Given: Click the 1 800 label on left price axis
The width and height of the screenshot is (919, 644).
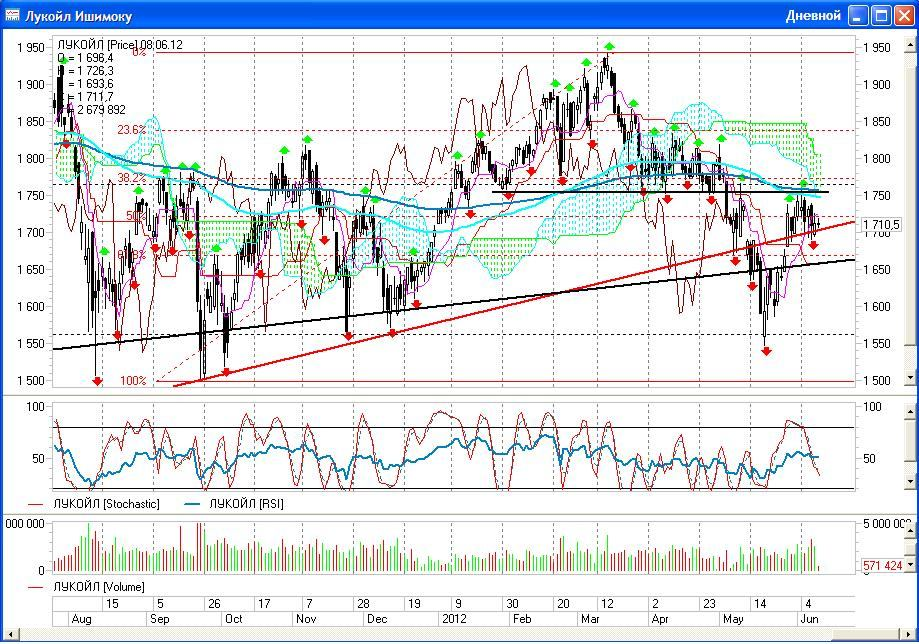Looking at the screenshot, I should coord(30,158).
